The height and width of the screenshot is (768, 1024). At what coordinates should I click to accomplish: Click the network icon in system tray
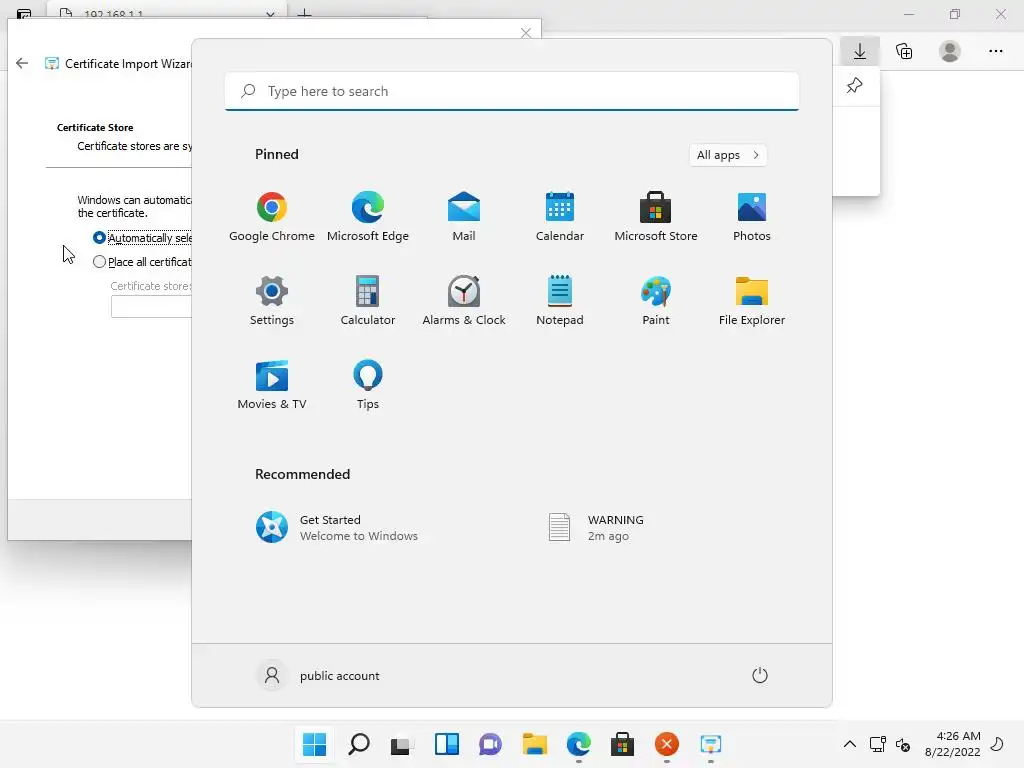pyautogui.click(x=878, y=744)
